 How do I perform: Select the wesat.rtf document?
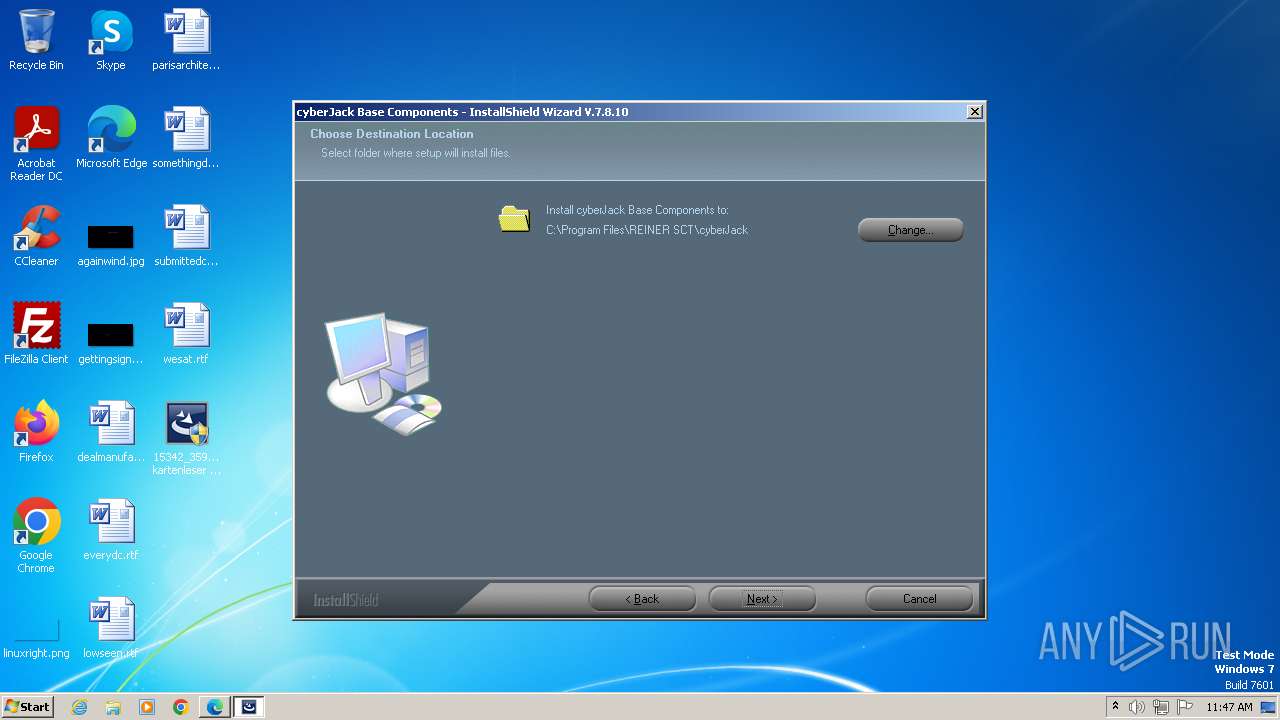pos(186,334)
